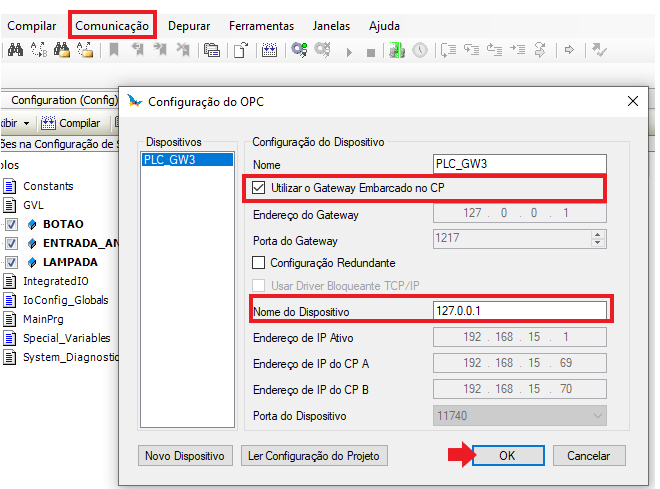
Task: Toggle the LAMPADA symbol checkbox
Action: point(11,262)
